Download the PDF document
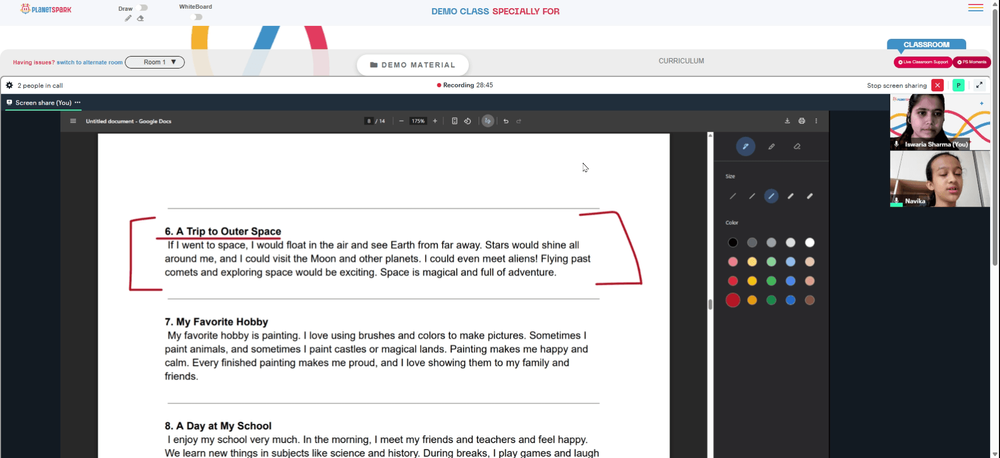 787,121
